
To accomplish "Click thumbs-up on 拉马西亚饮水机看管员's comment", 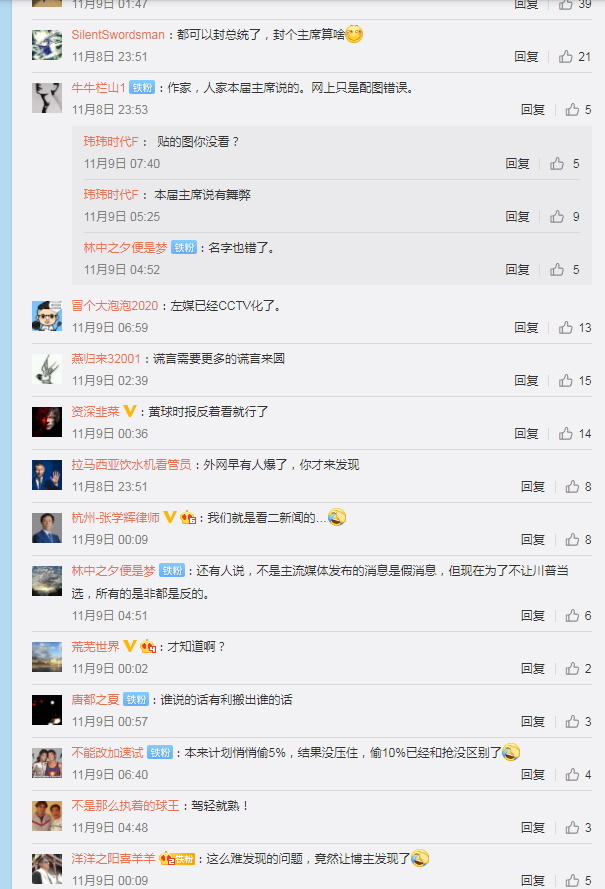I will pos(572,486).
